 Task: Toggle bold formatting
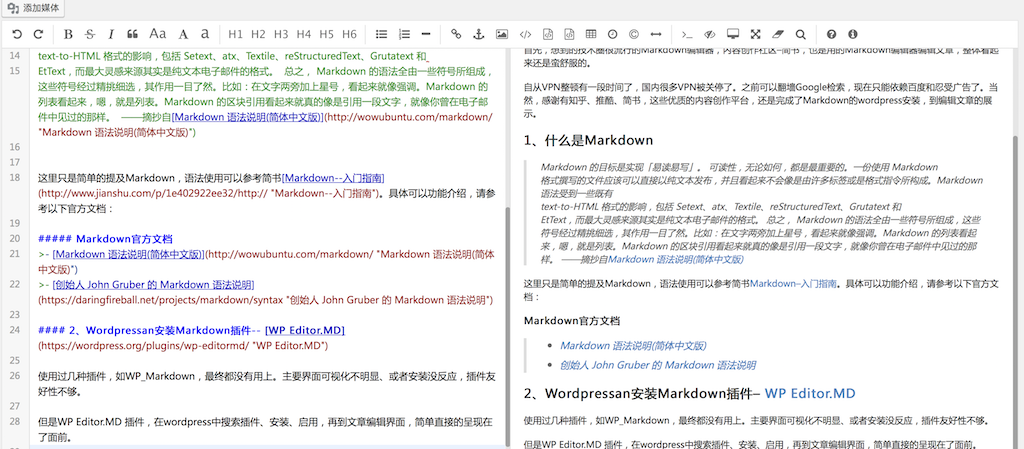tap(68, 34)
